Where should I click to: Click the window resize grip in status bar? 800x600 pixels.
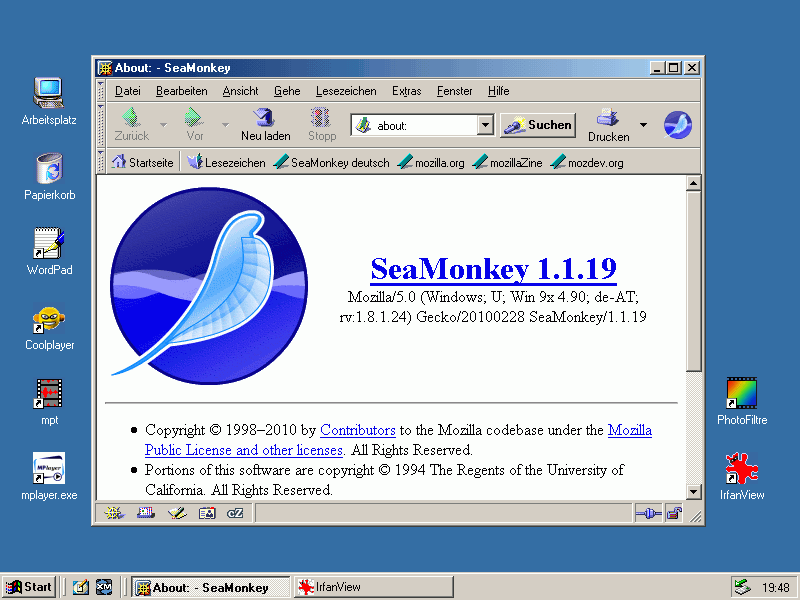coord(695,516)
